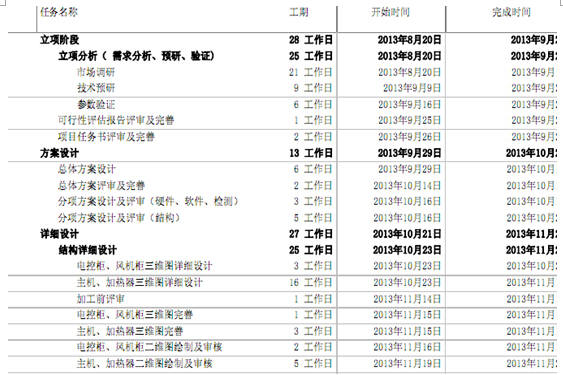Select the 市场调研 task name

(96, 72)
